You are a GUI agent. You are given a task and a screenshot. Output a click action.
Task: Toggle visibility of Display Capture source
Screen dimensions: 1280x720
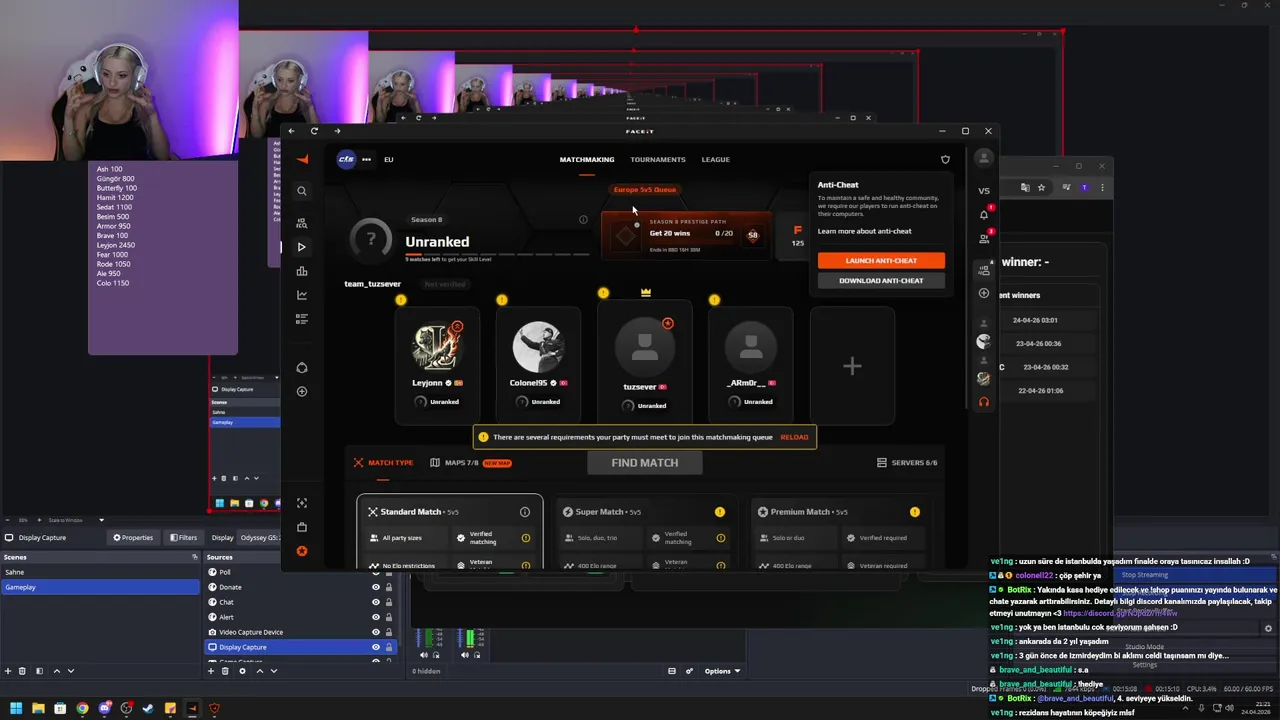tap(376, 647)
